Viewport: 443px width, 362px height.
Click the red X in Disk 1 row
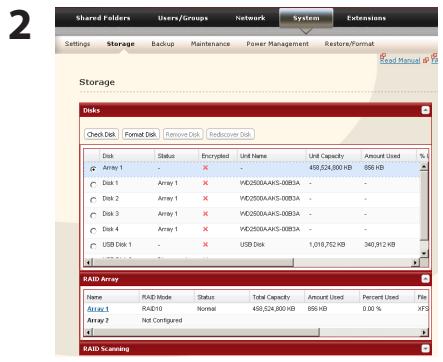205,183
